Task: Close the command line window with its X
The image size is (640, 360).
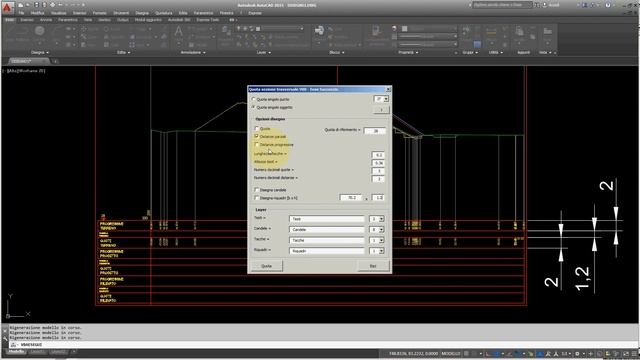Action: pos(5,331)
